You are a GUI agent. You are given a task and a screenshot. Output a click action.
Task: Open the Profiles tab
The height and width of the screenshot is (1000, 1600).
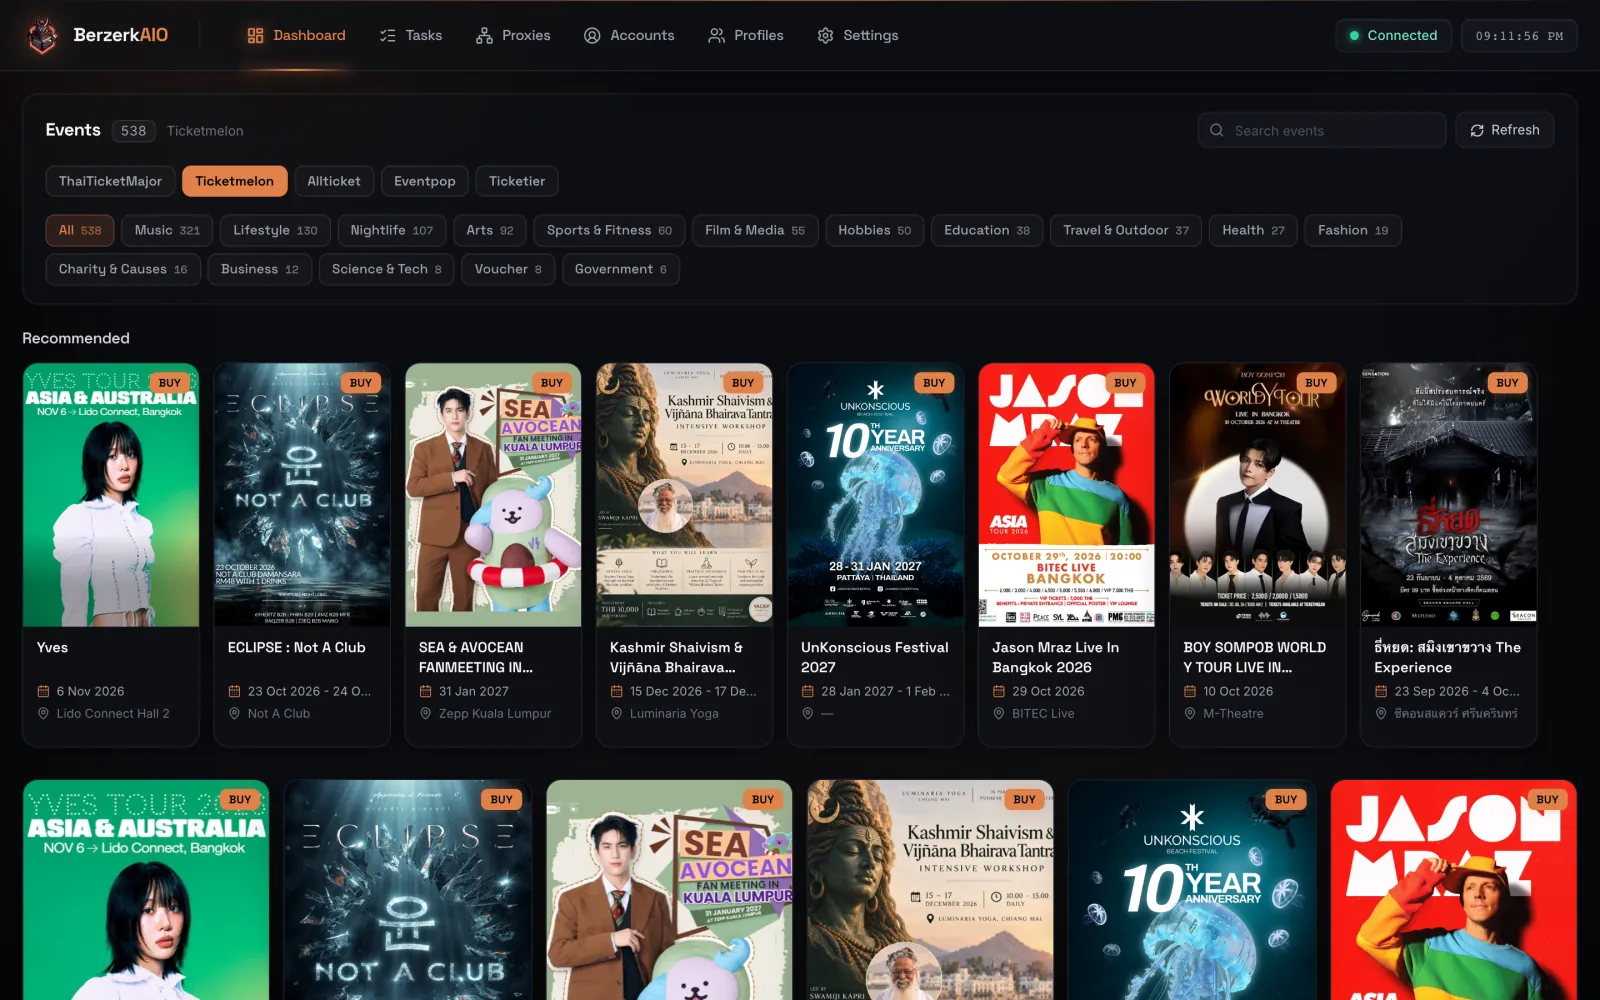pos(746,35)
